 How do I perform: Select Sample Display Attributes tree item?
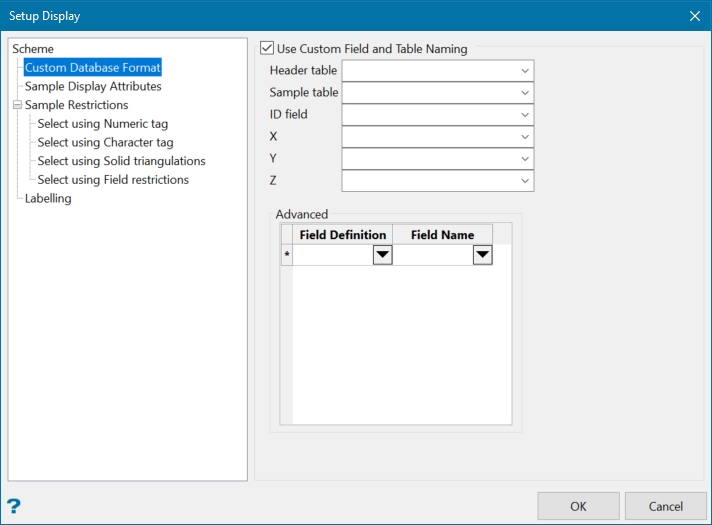pos(93,86)
